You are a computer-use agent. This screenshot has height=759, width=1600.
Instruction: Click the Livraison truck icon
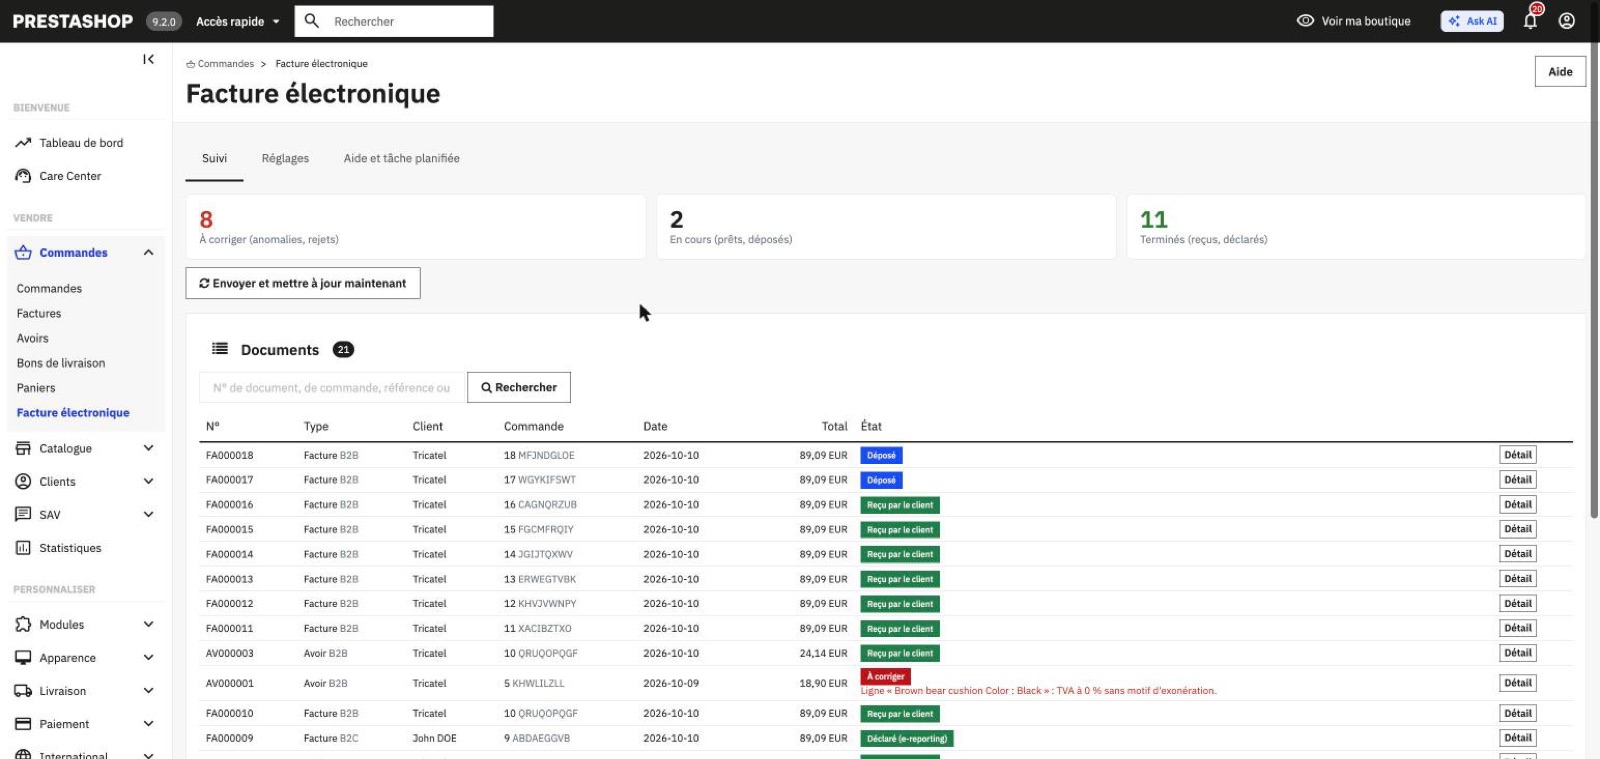point(23,691)
